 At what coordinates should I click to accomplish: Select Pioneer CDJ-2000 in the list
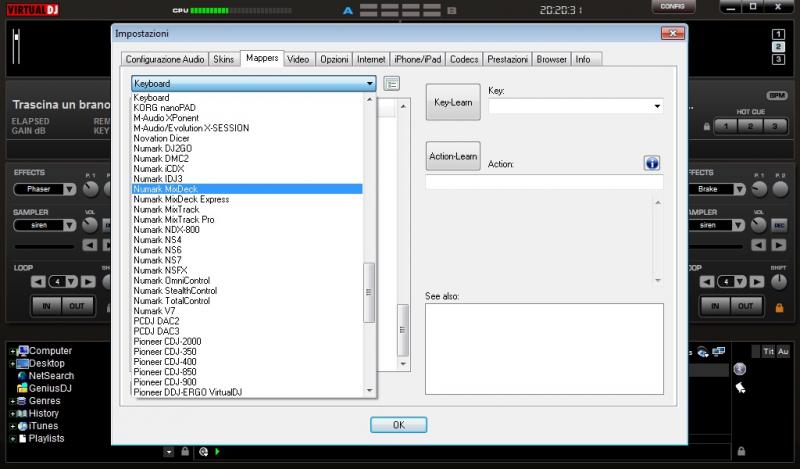click(247, 341)
